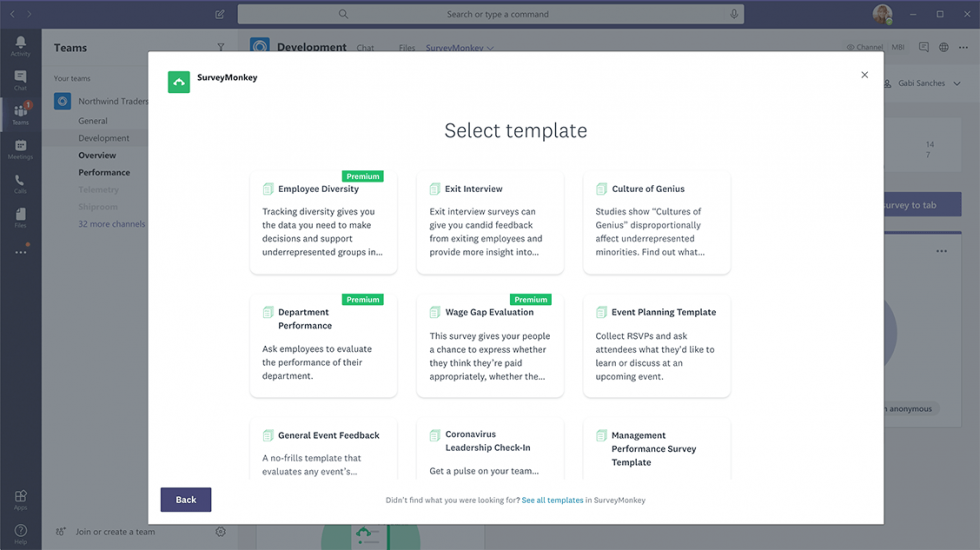Expand the Gabi Sanches dropdown

957,83
